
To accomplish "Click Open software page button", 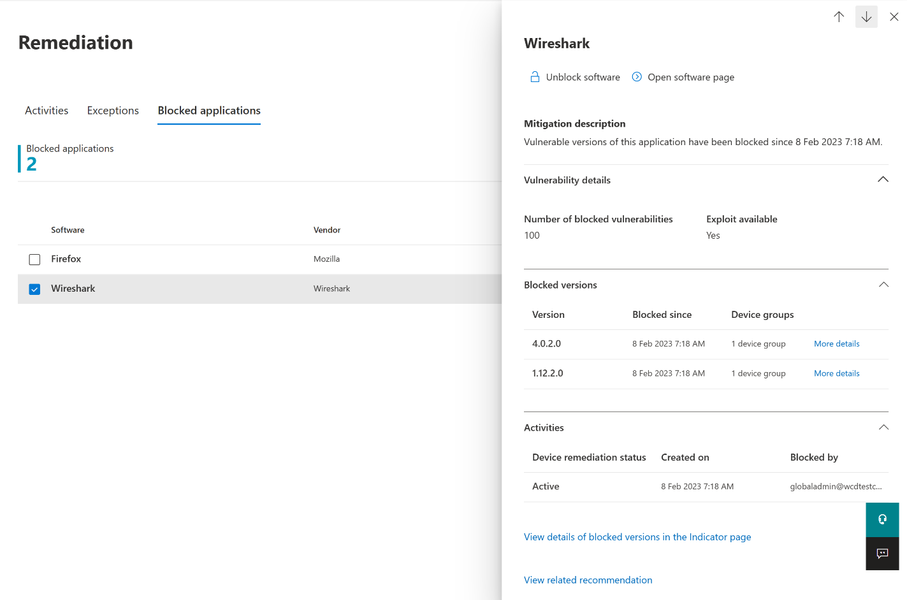I will point(683,77).
